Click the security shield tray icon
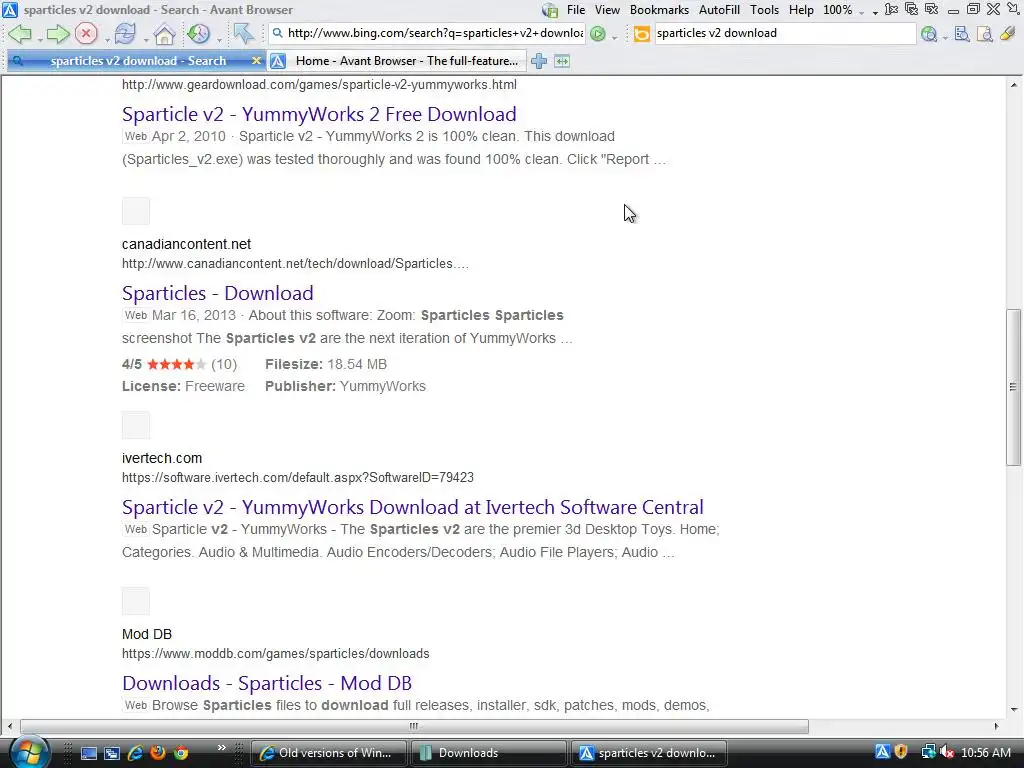Screen dimensions: 1024x768 tap(901, 752)
